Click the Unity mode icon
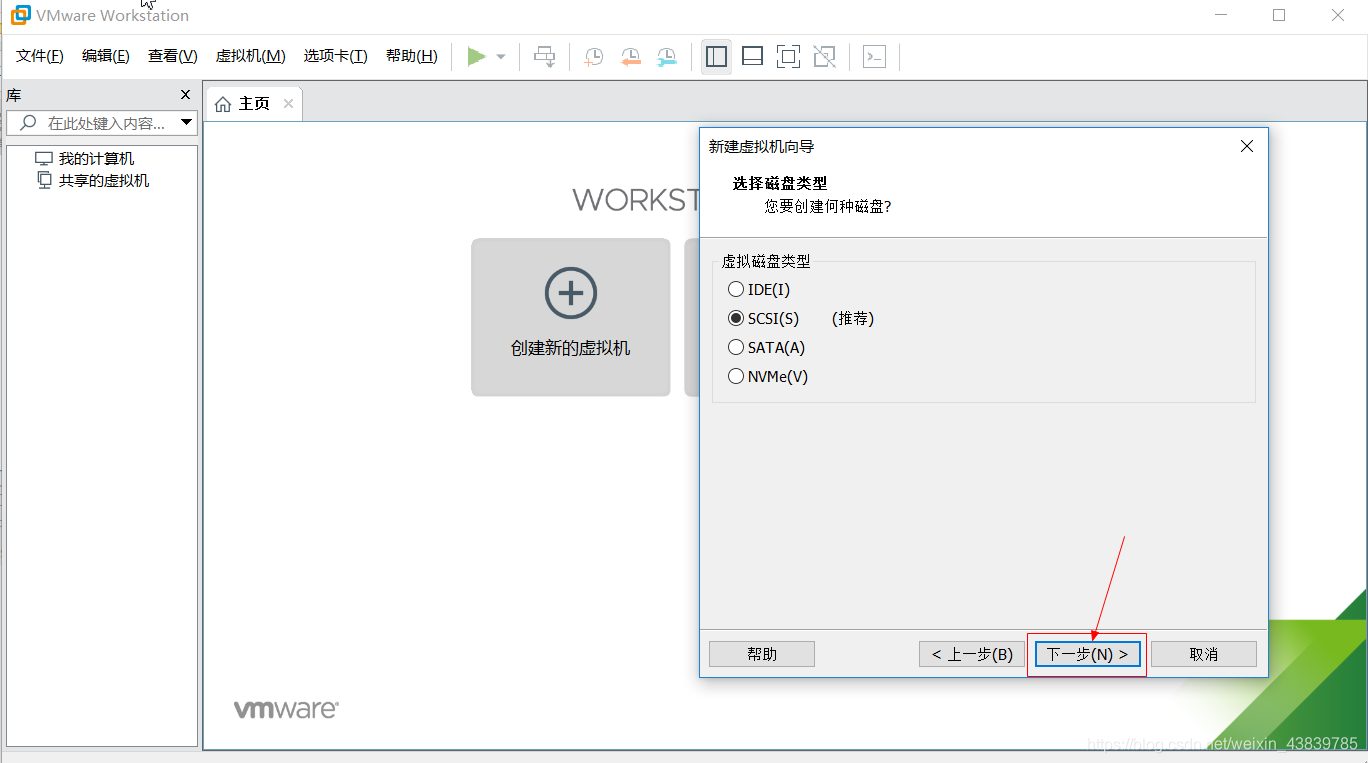1368x763 pixels. (824, 57)
